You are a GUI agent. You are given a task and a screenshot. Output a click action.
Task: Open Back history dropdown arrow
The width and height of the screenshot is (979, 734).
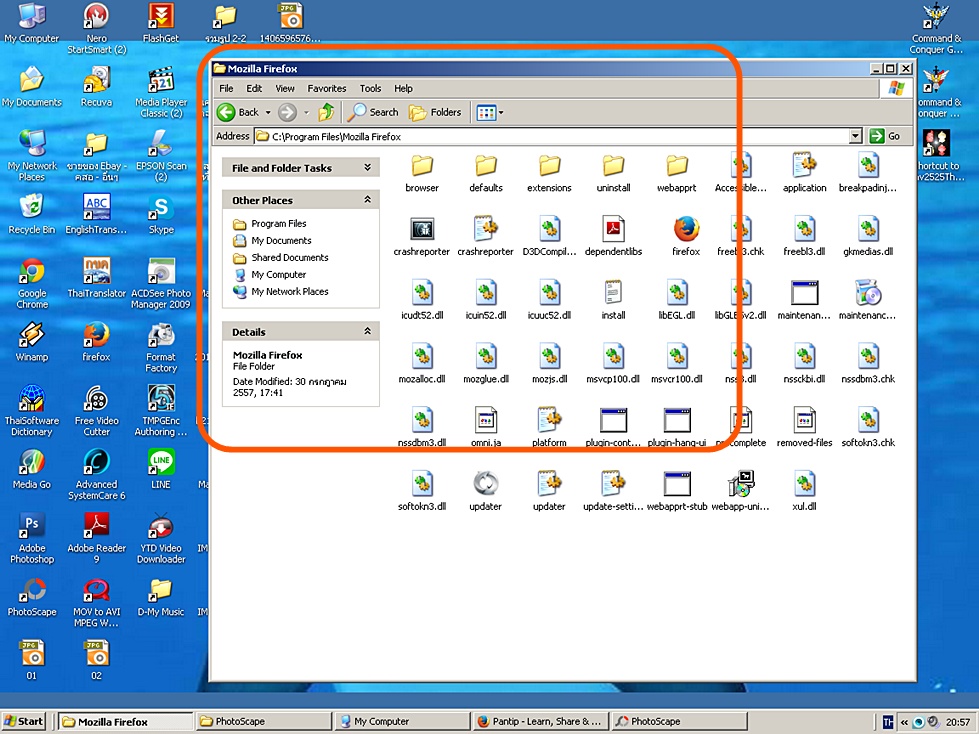click(268, 112)
